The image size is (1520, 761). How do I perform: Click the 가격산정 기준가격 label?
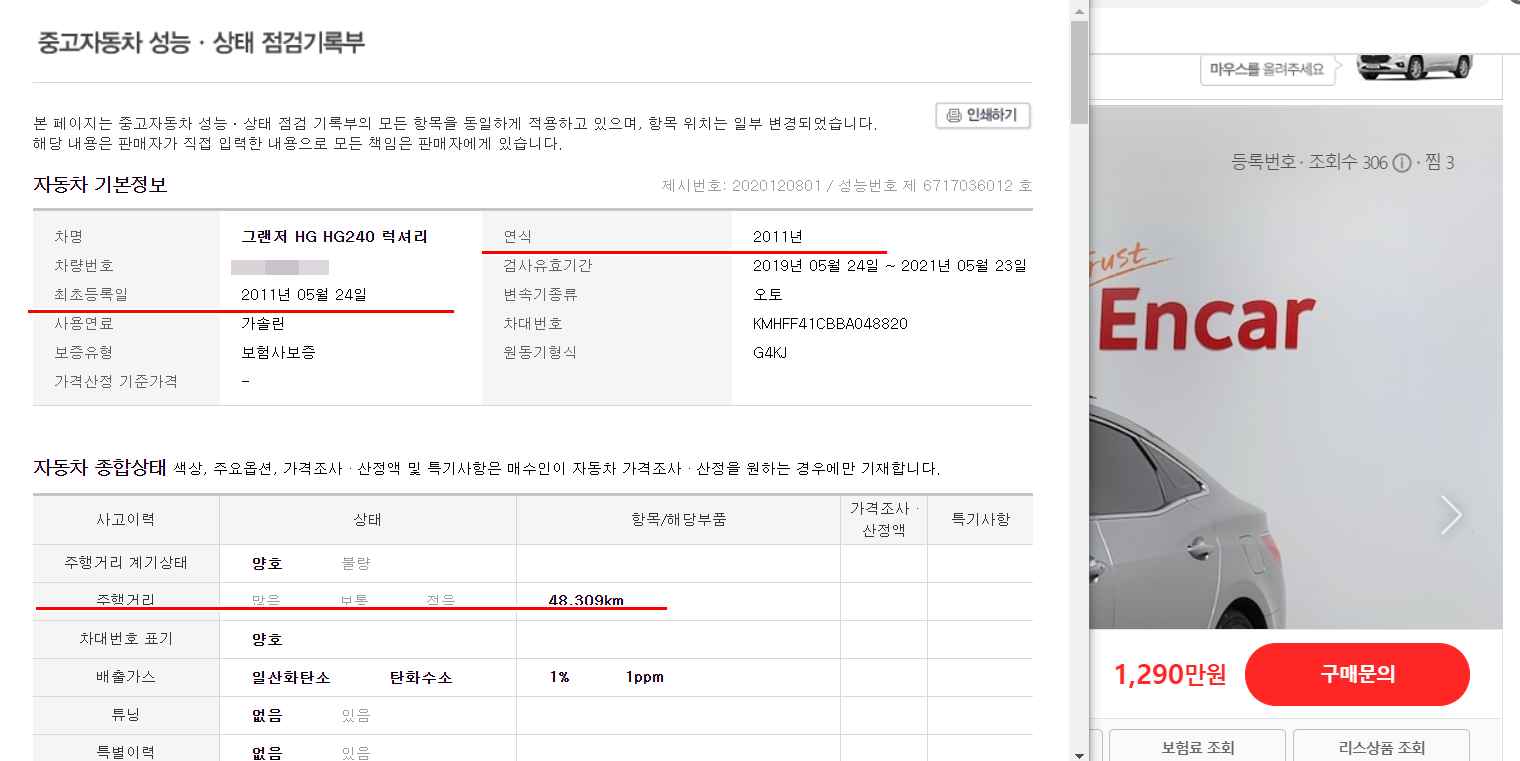pos(116,382)
